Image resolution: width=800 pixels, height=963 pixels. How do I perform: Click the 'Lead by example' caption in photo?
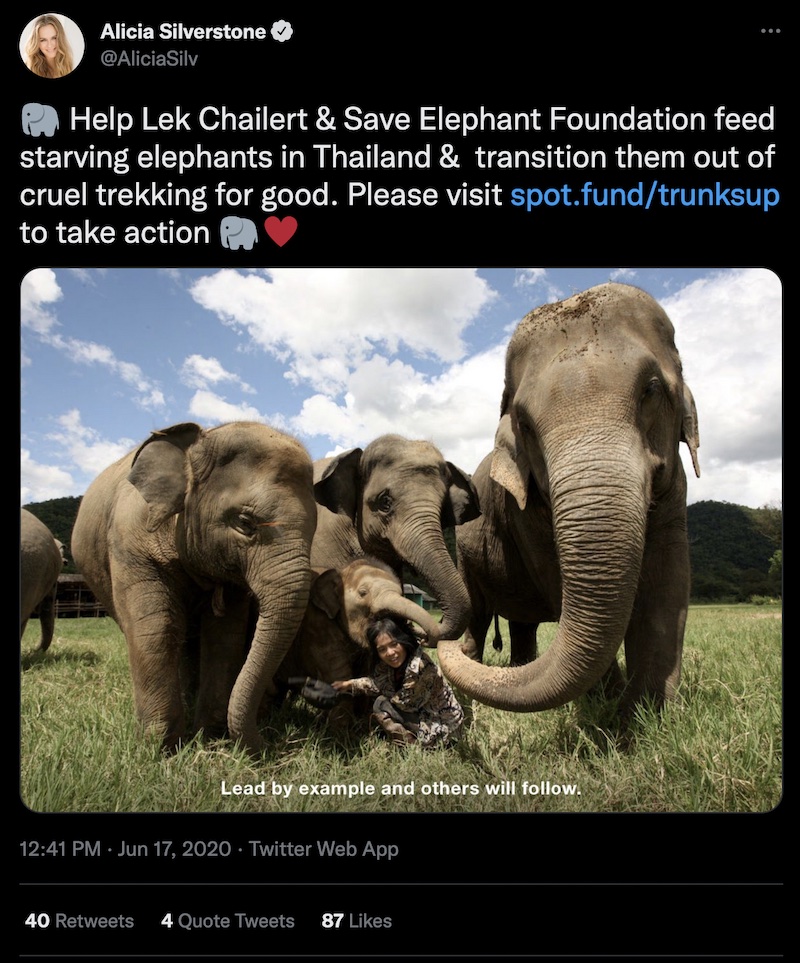(400, 788)
